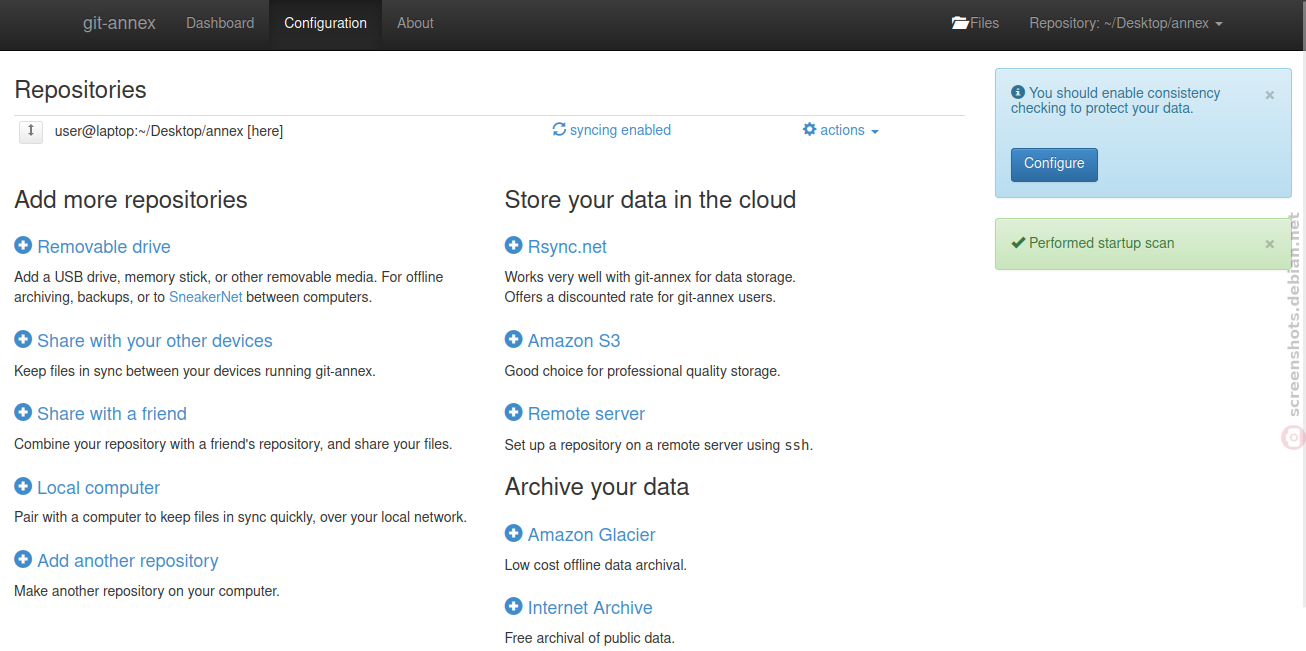The image size is (1306, 651).
Task: Toggle syncing enabled for the annex repository
Action: click(611, 130)
